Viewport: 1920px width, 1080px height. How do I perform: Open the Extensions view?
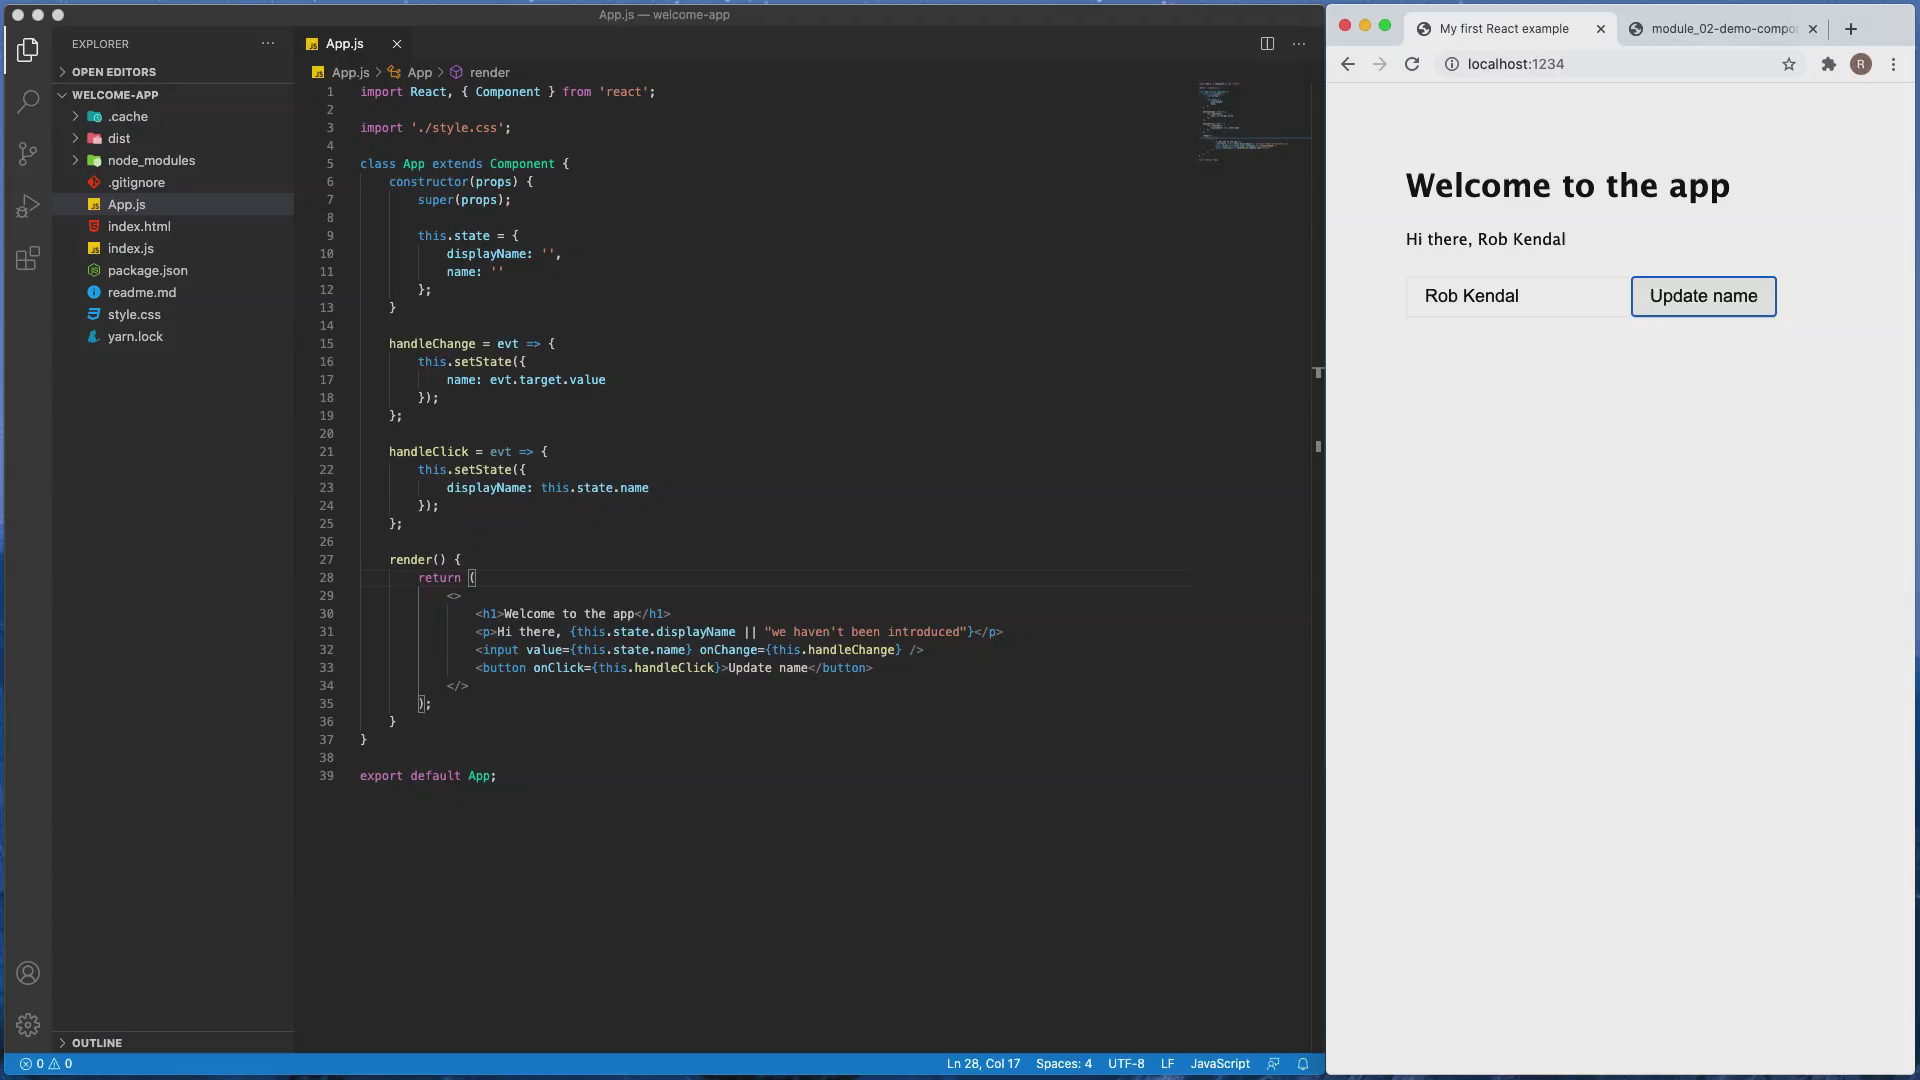click(x=28, y=259)
